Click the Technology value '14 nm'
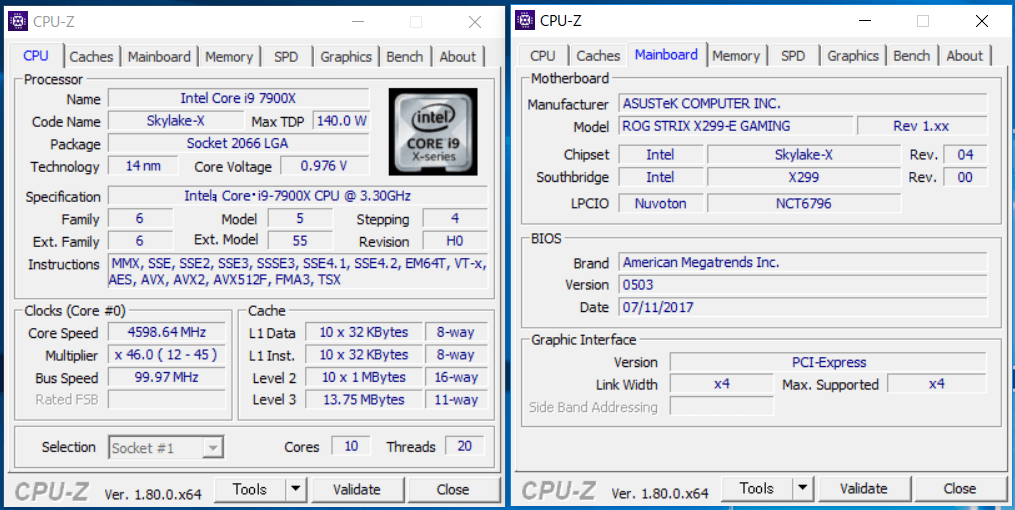The image size is (1015, 510). click(143, 166)
